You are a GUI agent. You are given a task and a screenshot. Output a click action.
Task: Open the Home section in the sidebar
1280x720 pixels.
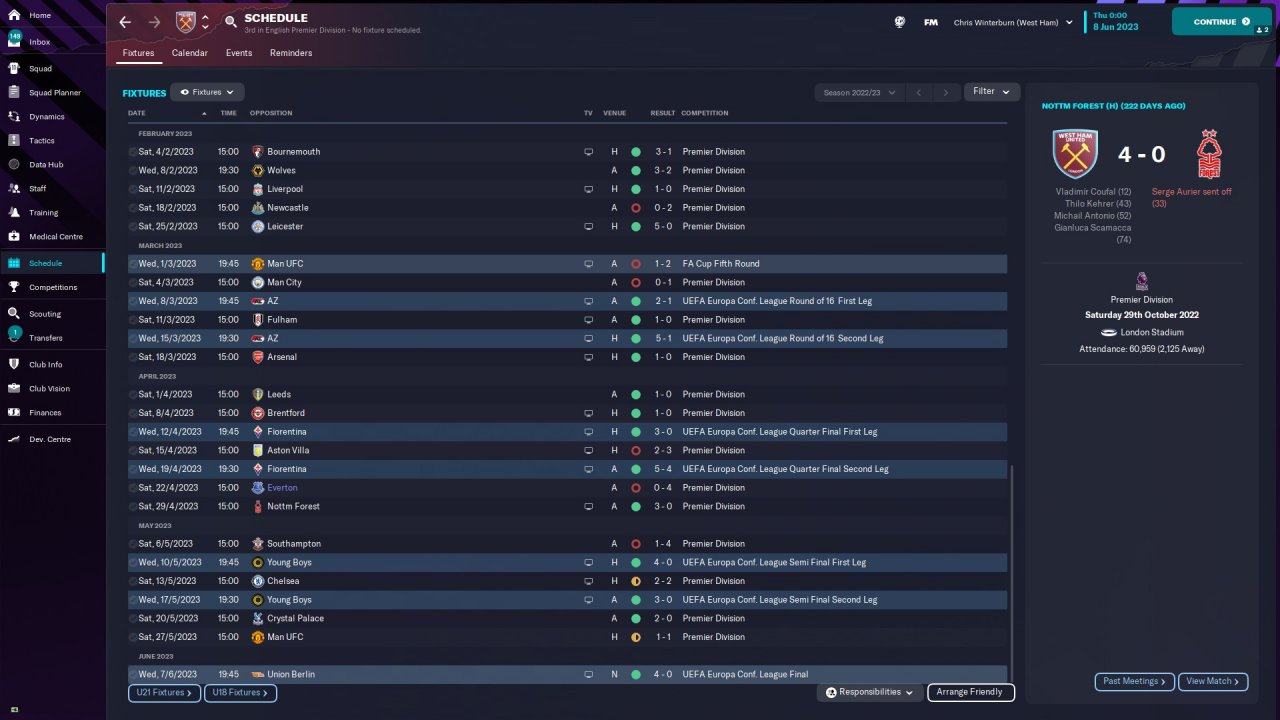pyautogui.click(x=40, y=16)
